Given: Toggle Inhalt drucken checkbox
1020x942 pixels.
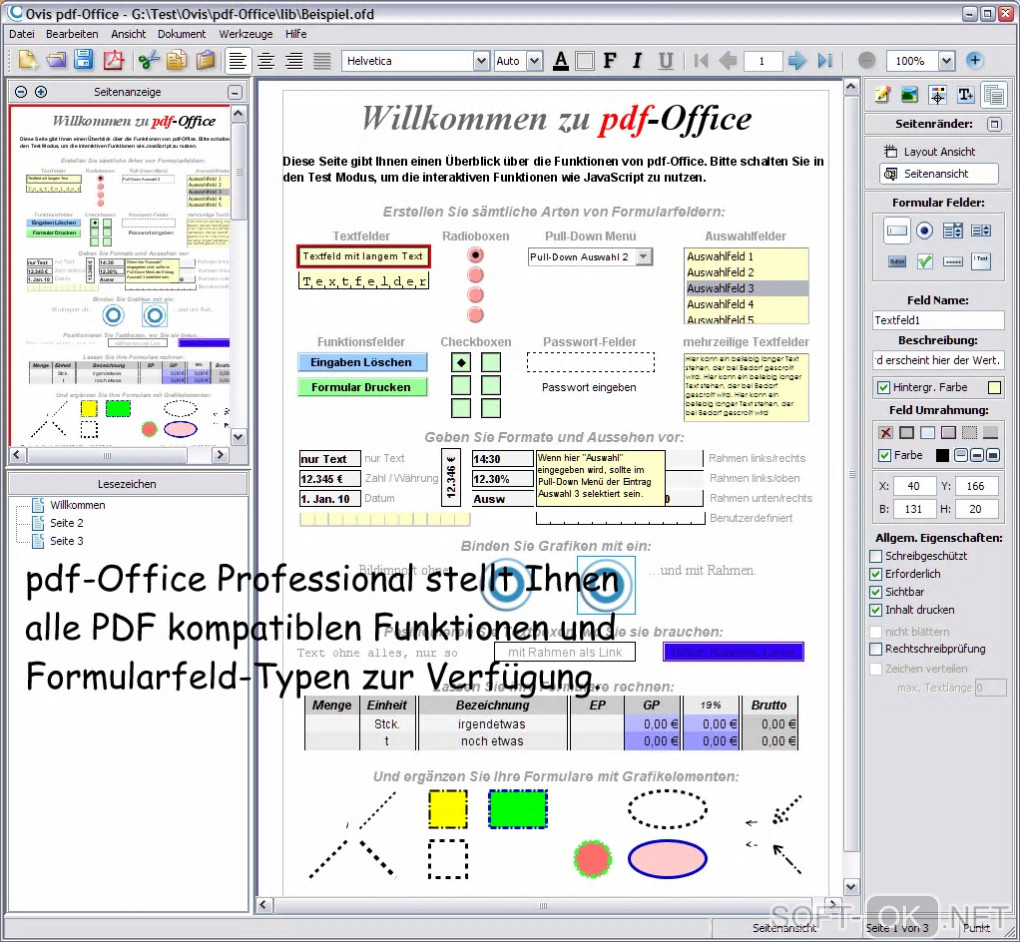Looking at the screenshot, I should pos(876,610).
